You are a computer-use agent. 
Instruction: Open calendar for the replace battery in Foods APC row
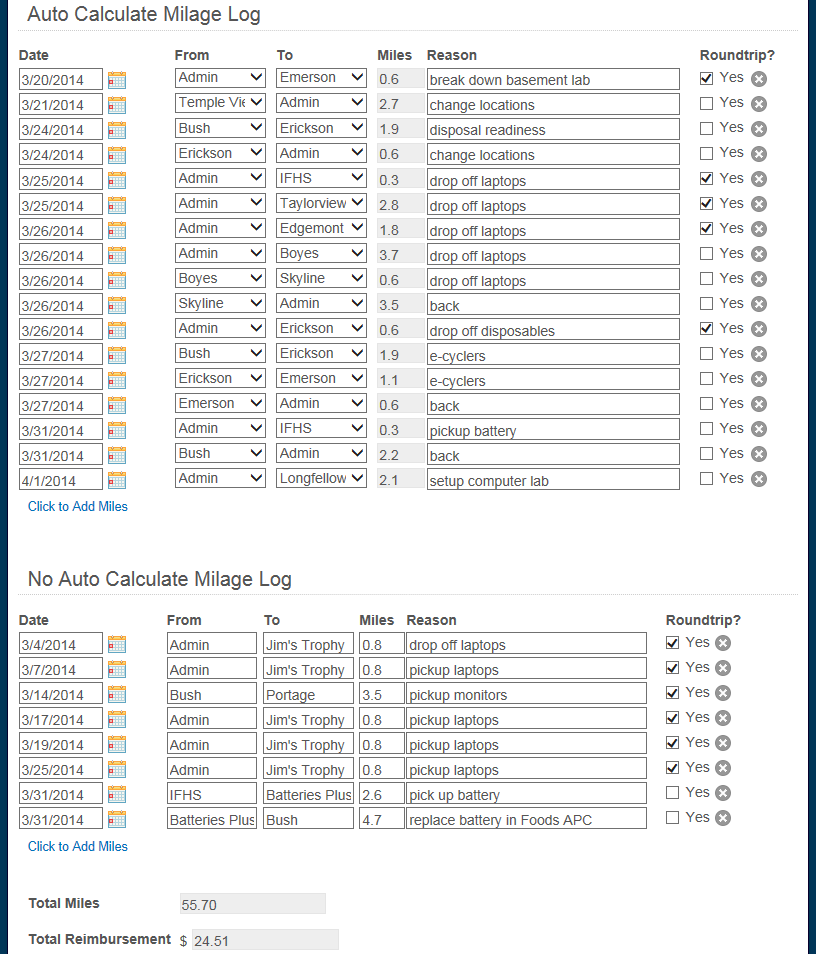[117, 820]
